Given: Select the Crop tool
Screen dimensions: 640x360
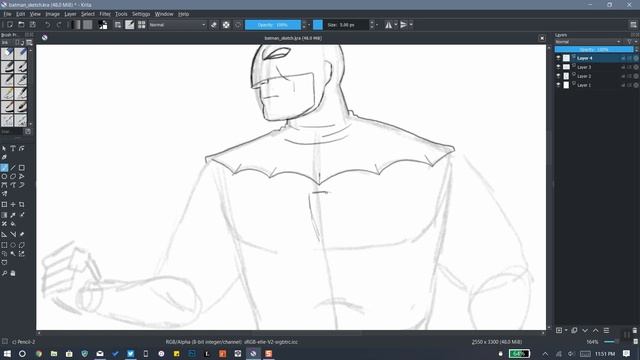Looking at the screenshot, I should (x=22, y=204).
